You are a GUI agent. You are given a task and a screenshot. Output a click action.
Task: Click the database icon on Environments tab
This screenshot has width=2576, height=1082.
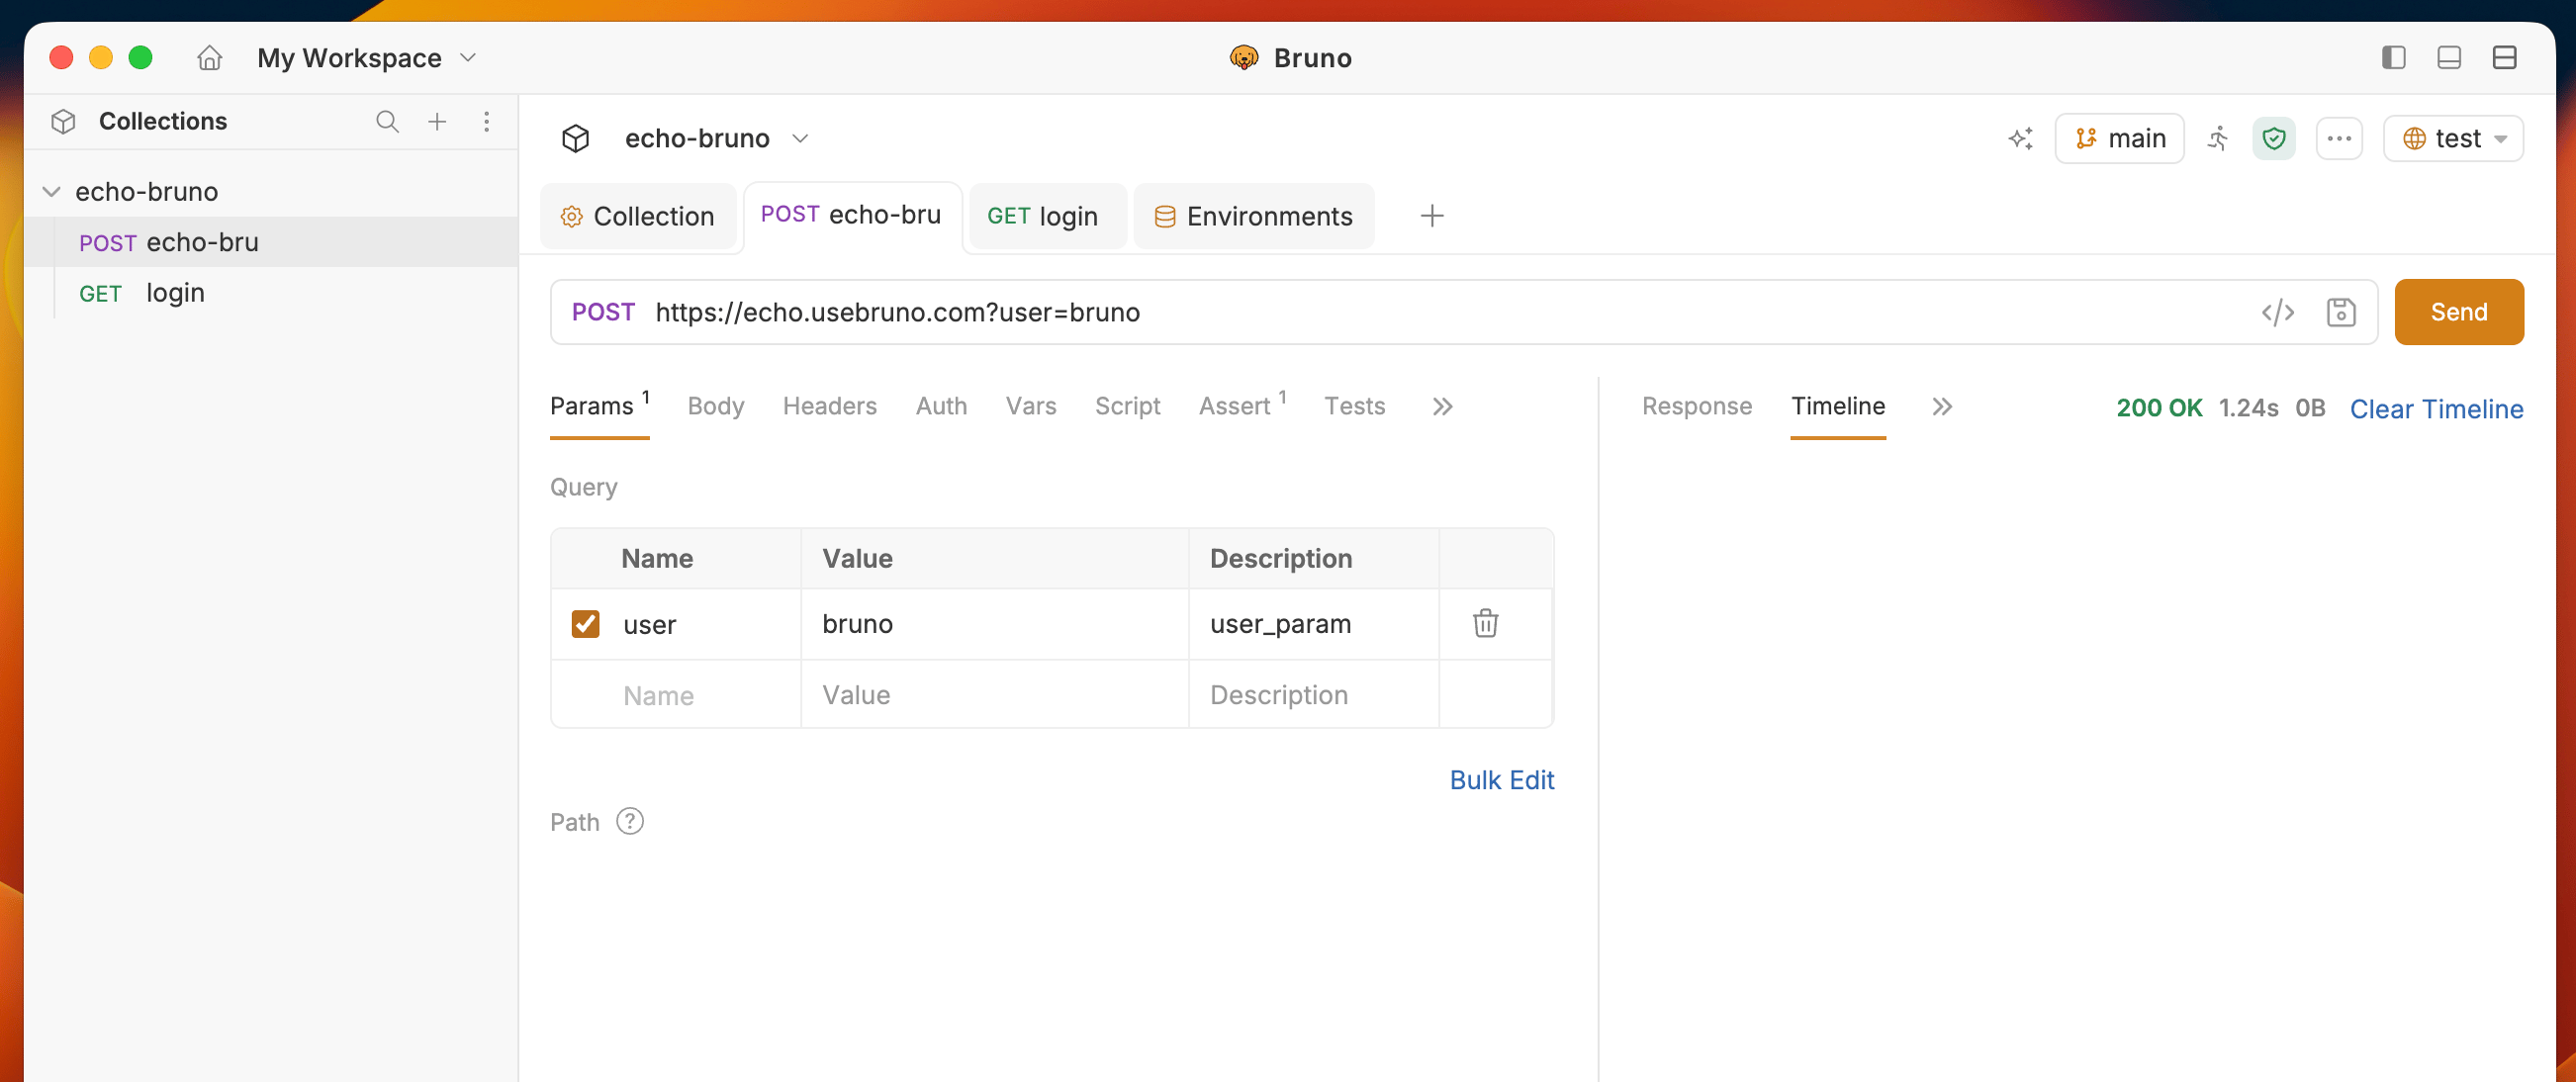(1164, 217)
